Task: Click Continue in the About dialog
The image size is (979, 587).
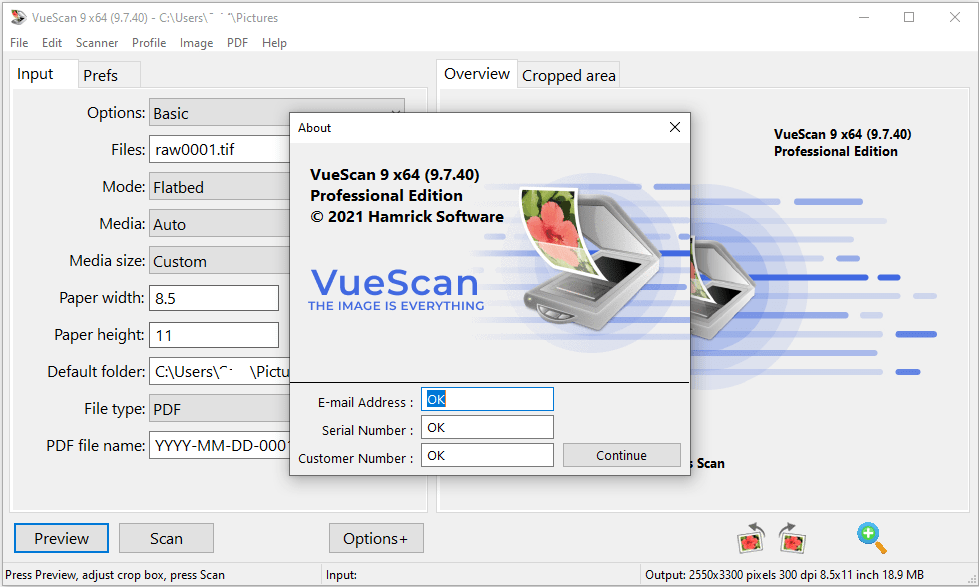Action: (621, 455)
